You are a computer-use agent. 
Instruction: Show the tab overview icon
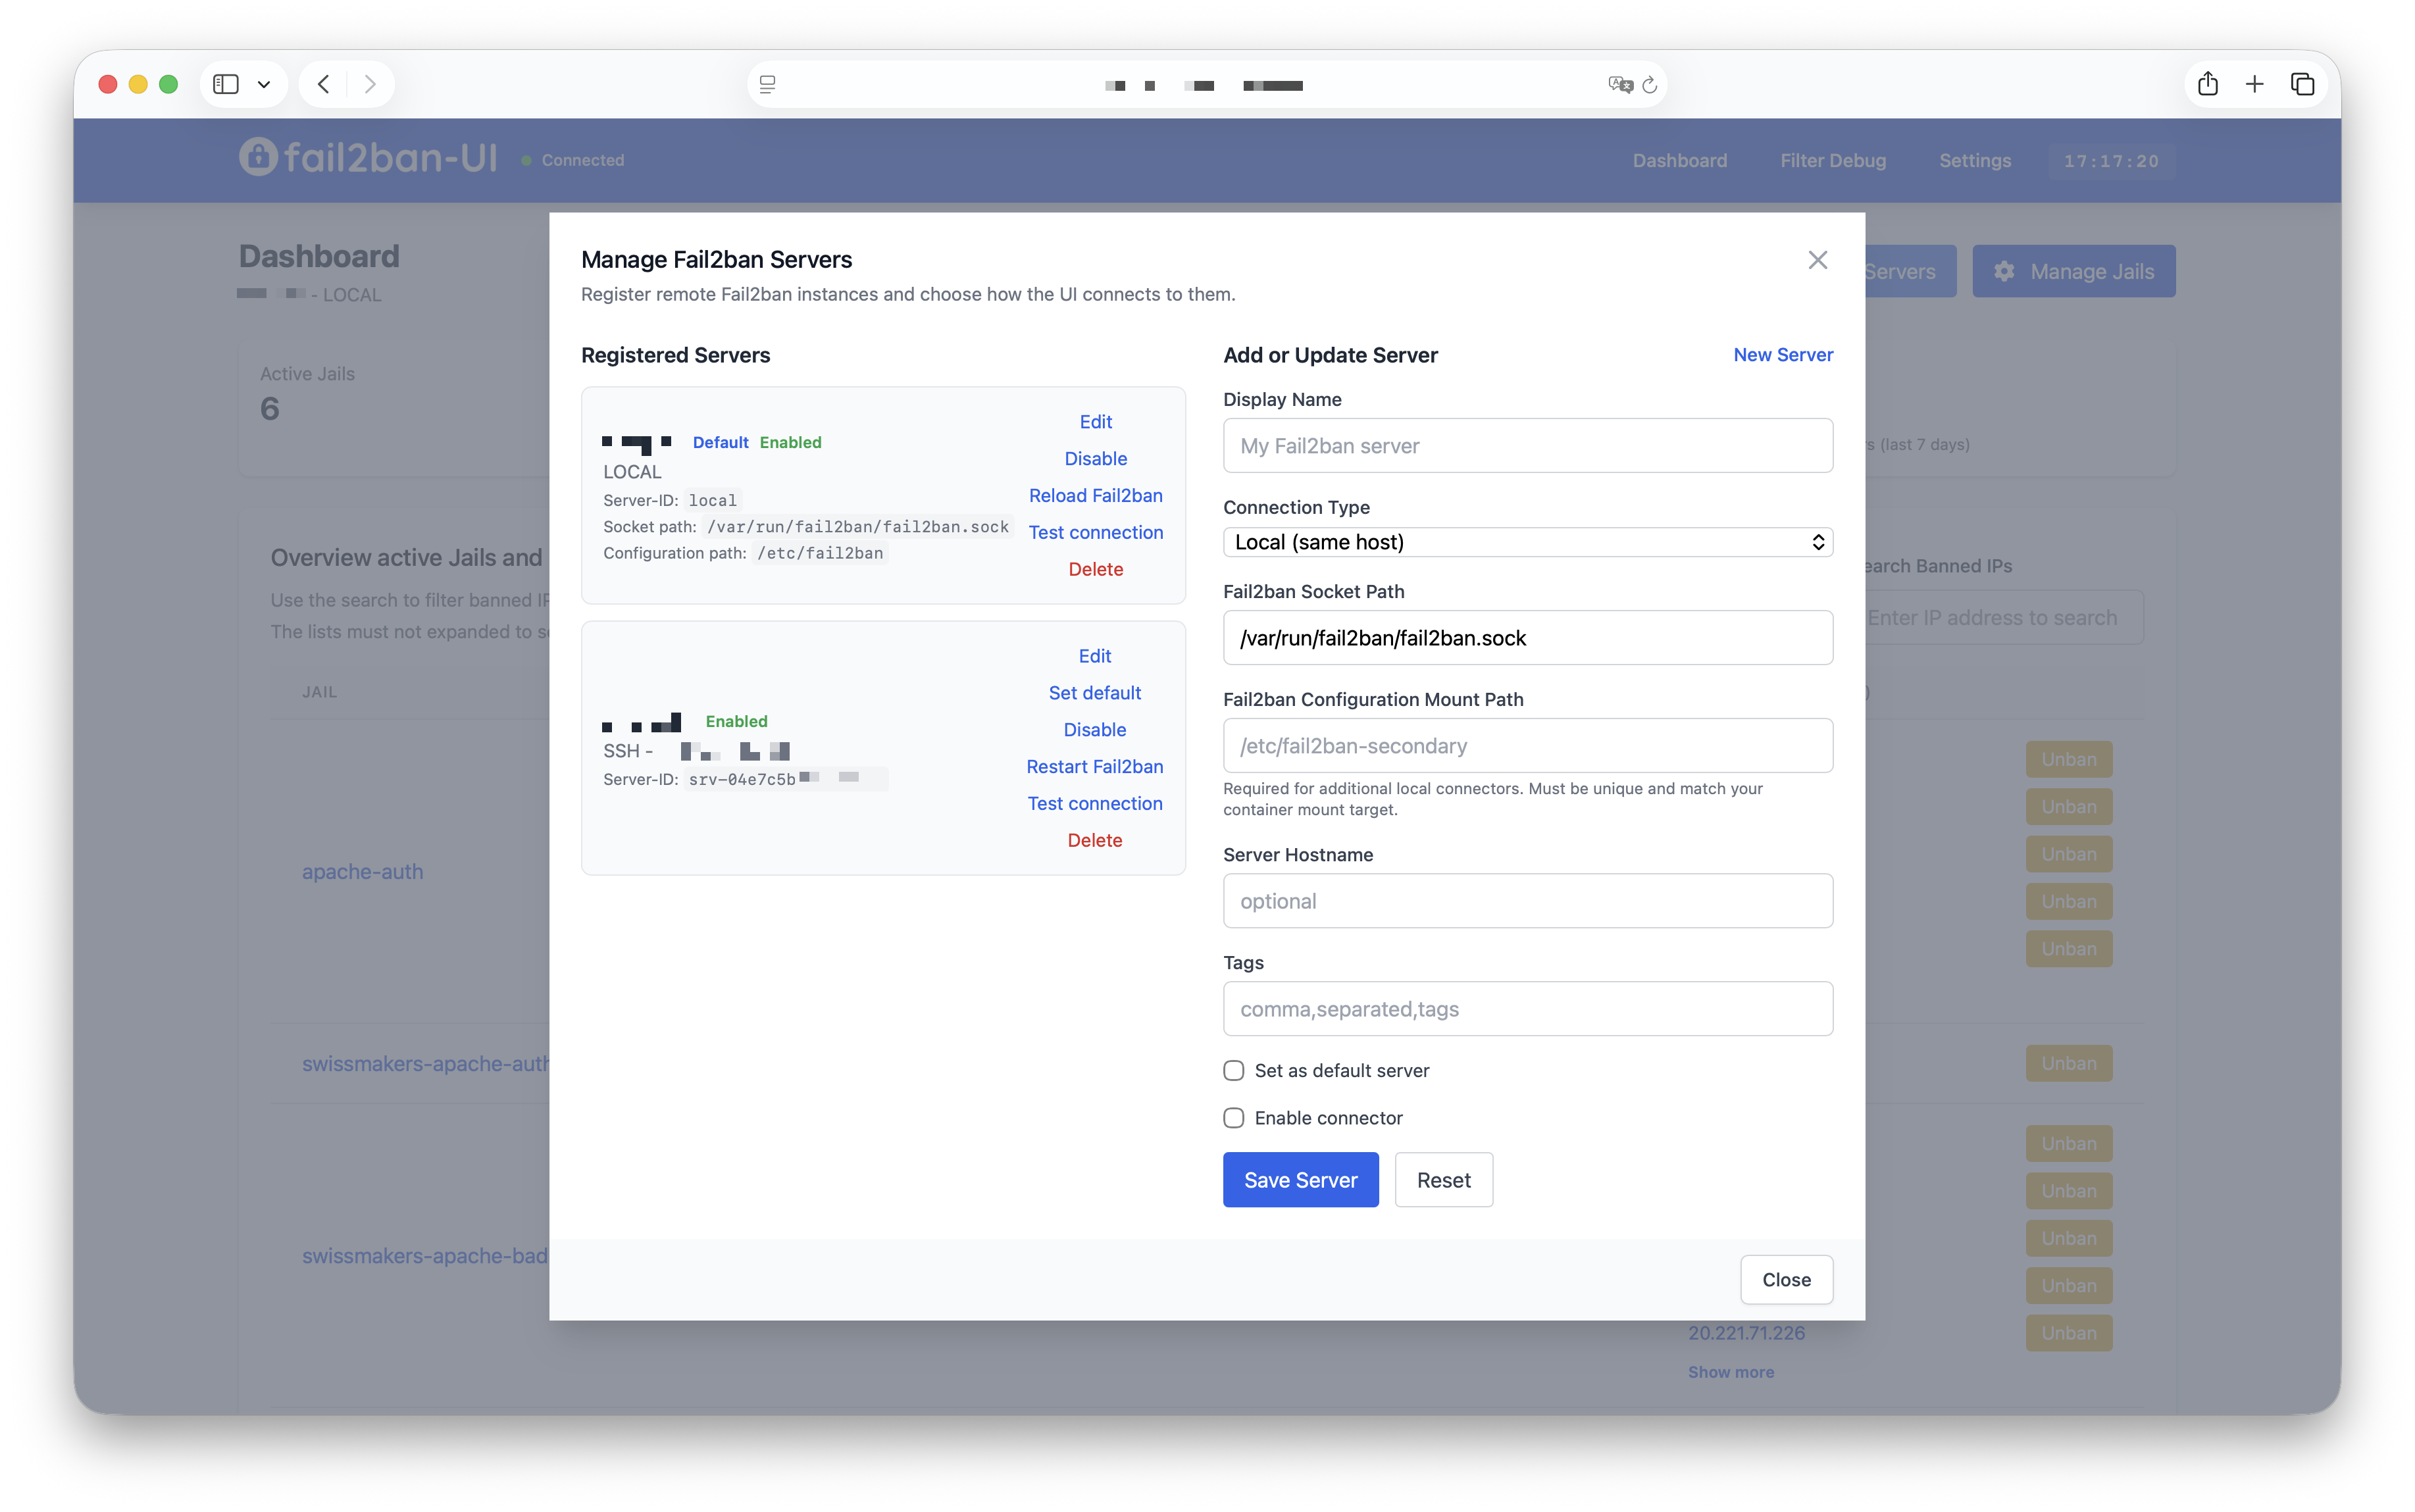pos(2302,84)
